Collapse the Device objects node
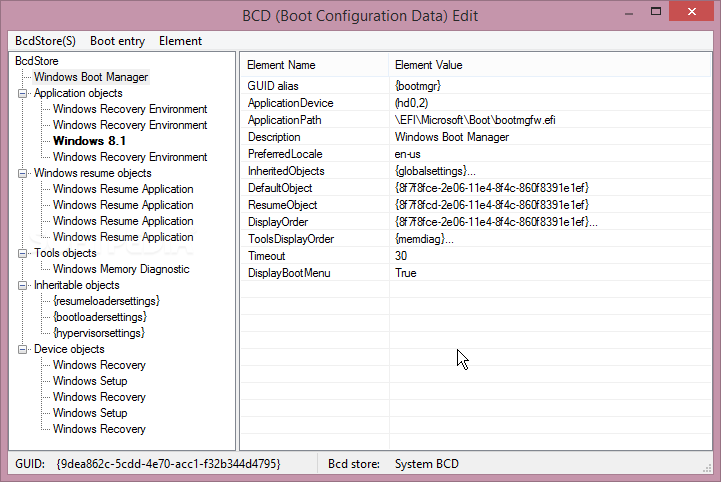This screenshot has width=721, height=482. (22, 349)
